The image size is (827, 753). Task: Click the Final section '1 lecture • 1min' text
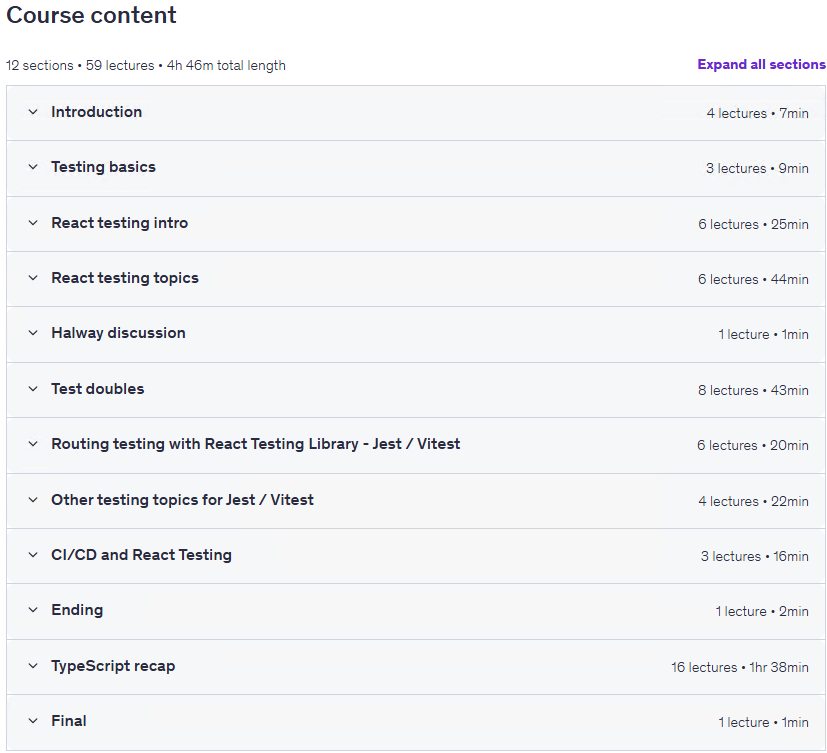pyautogui.click(x=763, y=722)
